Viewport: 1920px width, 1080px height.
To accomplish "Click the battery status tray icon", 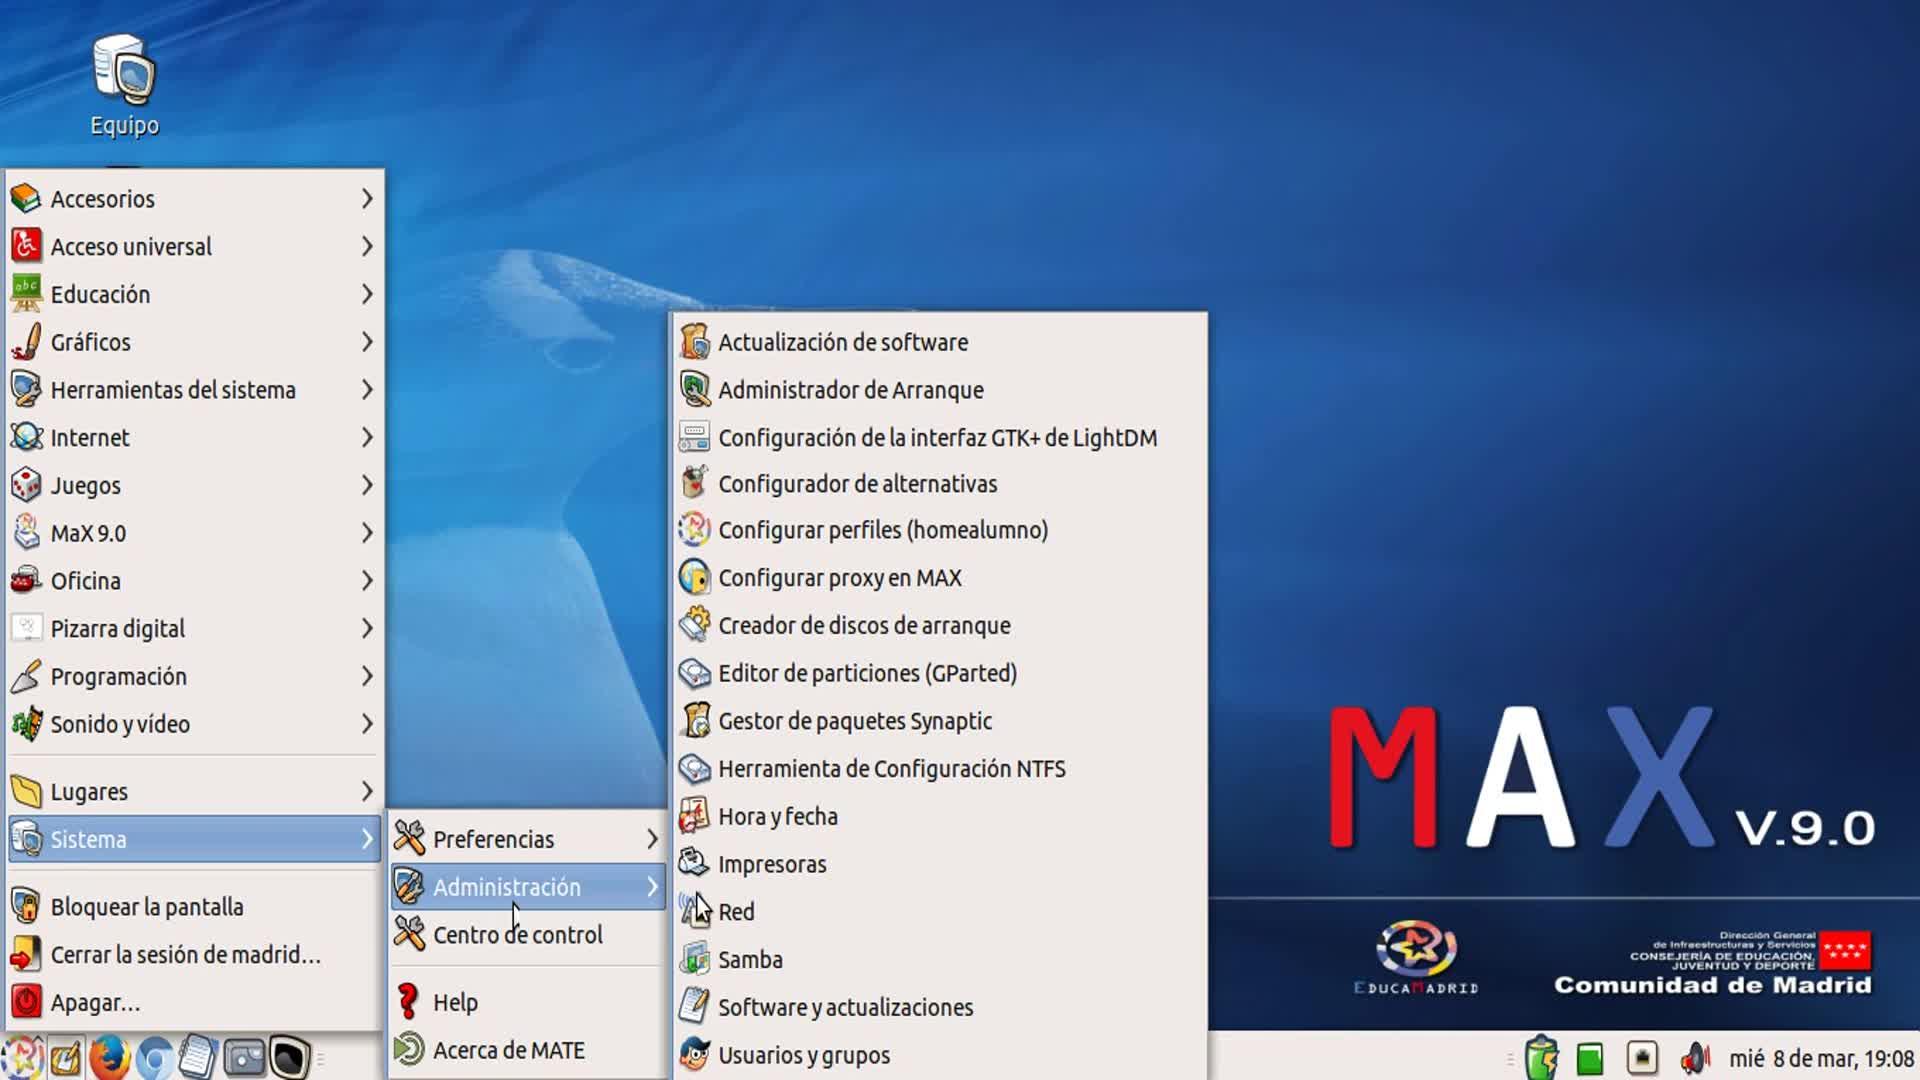I will point(1542,1057).
